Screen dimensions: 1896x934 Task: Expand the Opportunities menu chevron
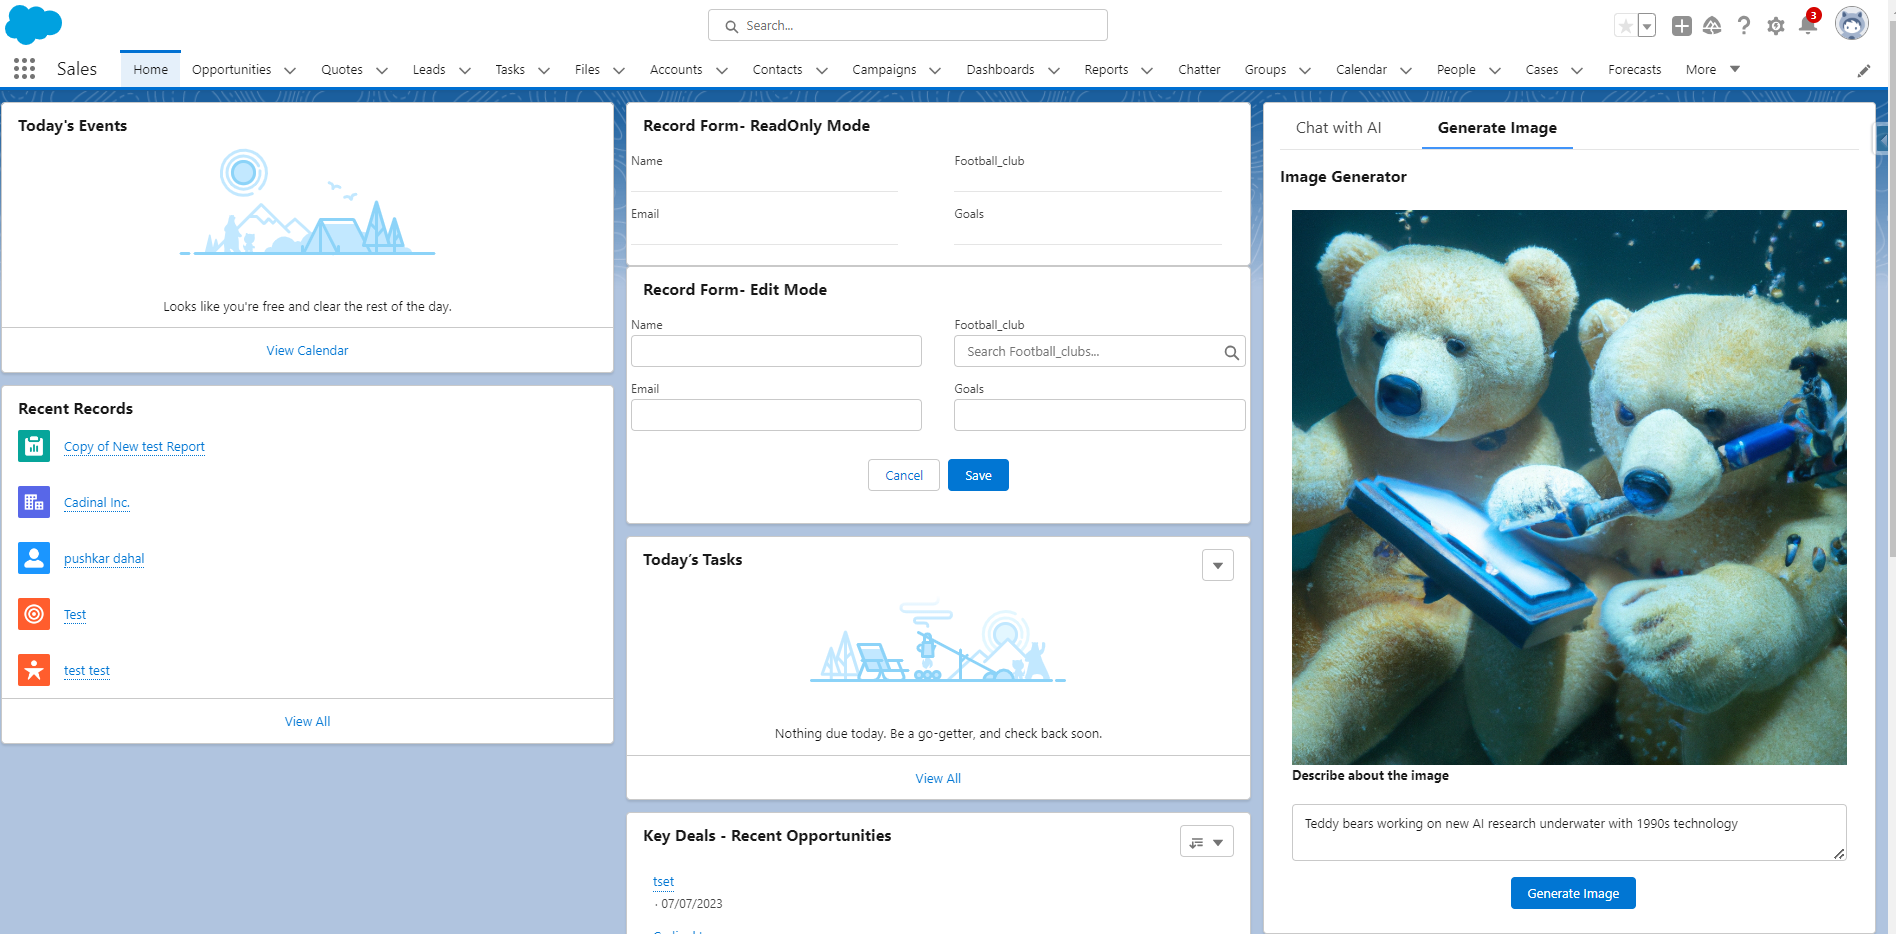point(290,70)
